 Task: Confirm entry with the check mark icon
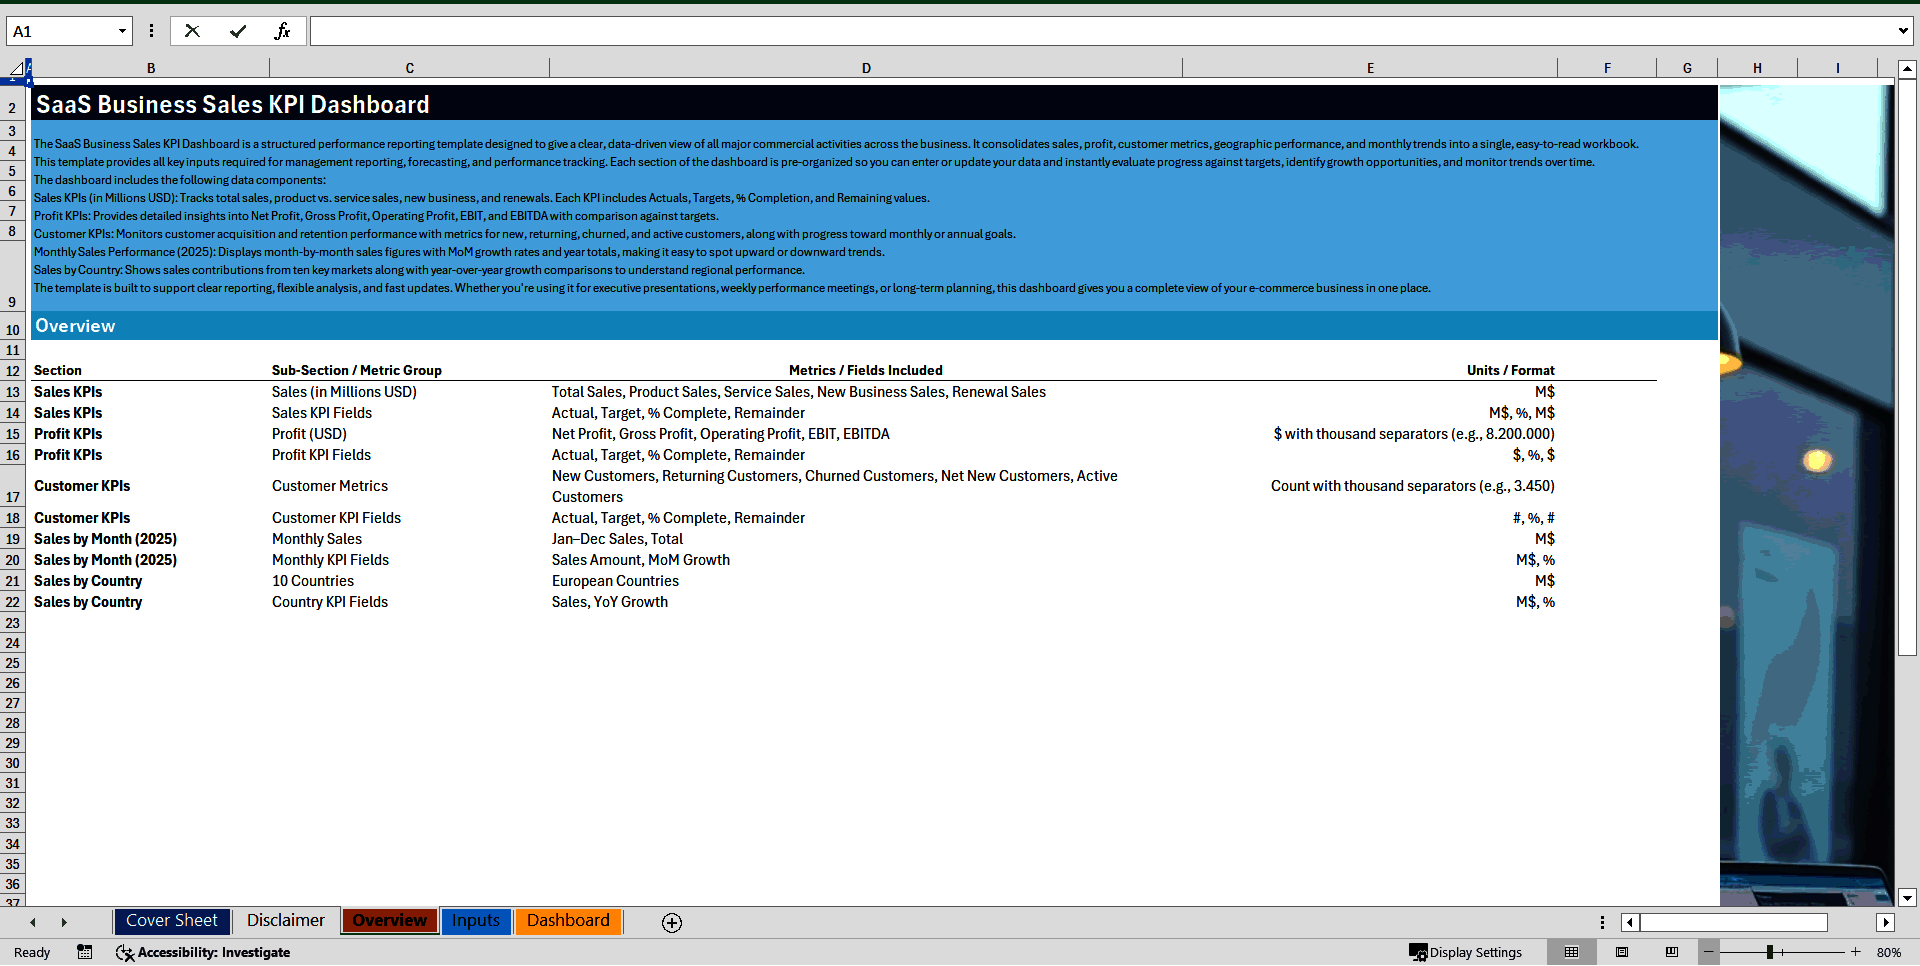(x=237, y=31)
